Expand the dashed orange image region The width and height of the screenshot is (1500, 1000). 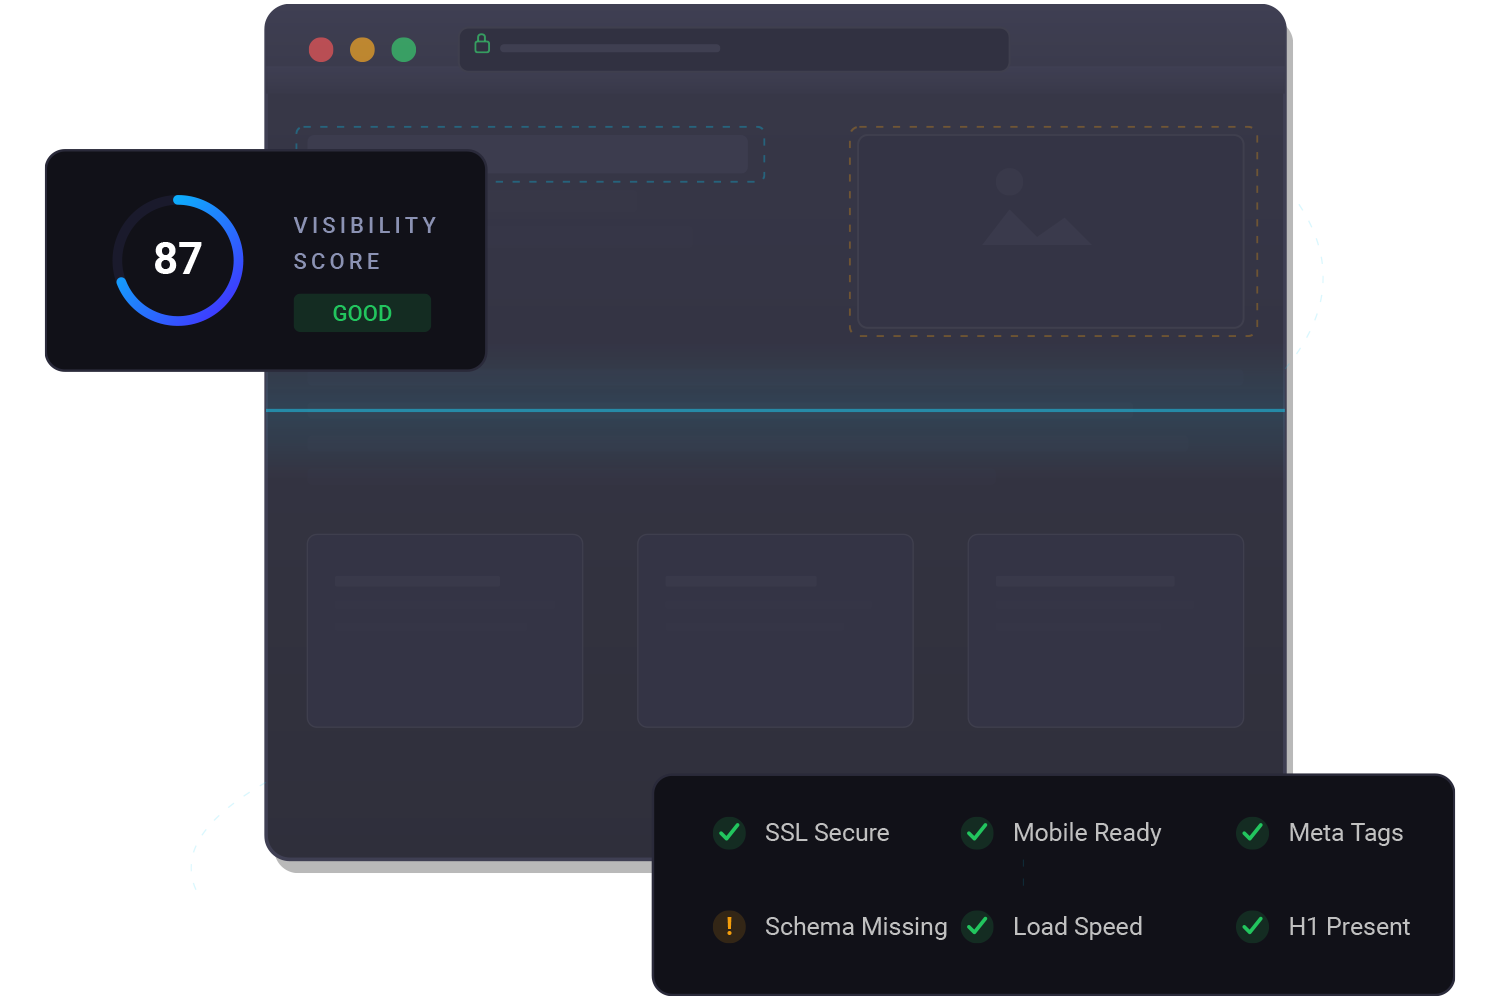point(1052,231)
